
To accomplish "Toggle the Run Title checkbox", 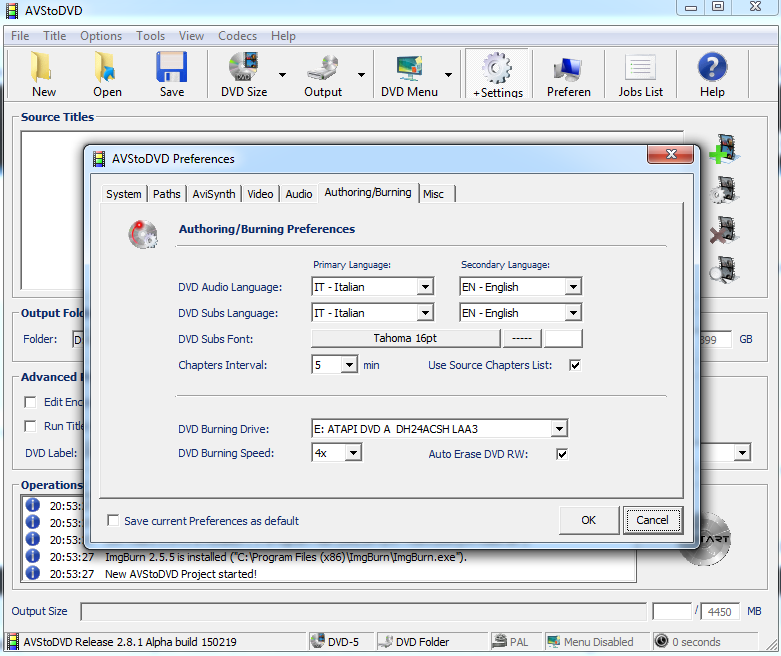I will pyautogui.click(x=30, y=426).
